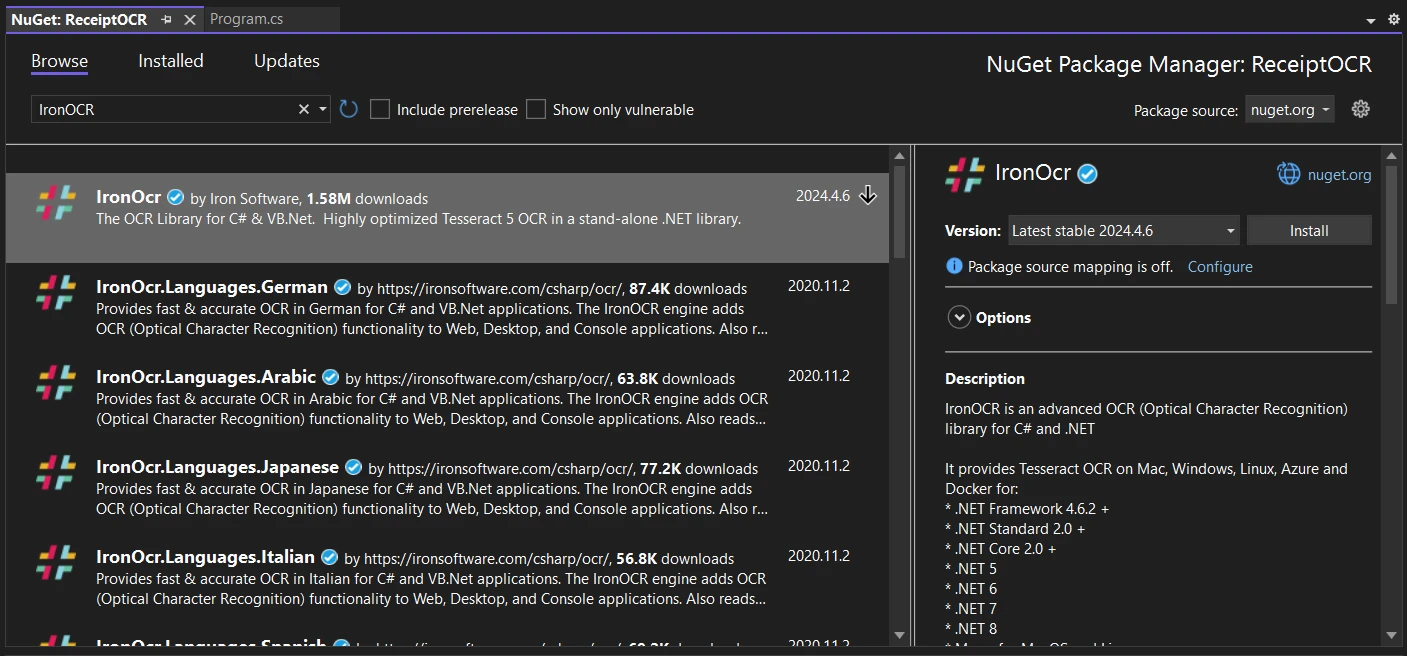Select the IronOcr.Languages.German package title
Image resolution: width=1407 pixels, height=656 pixels.
tap(212, 287)
